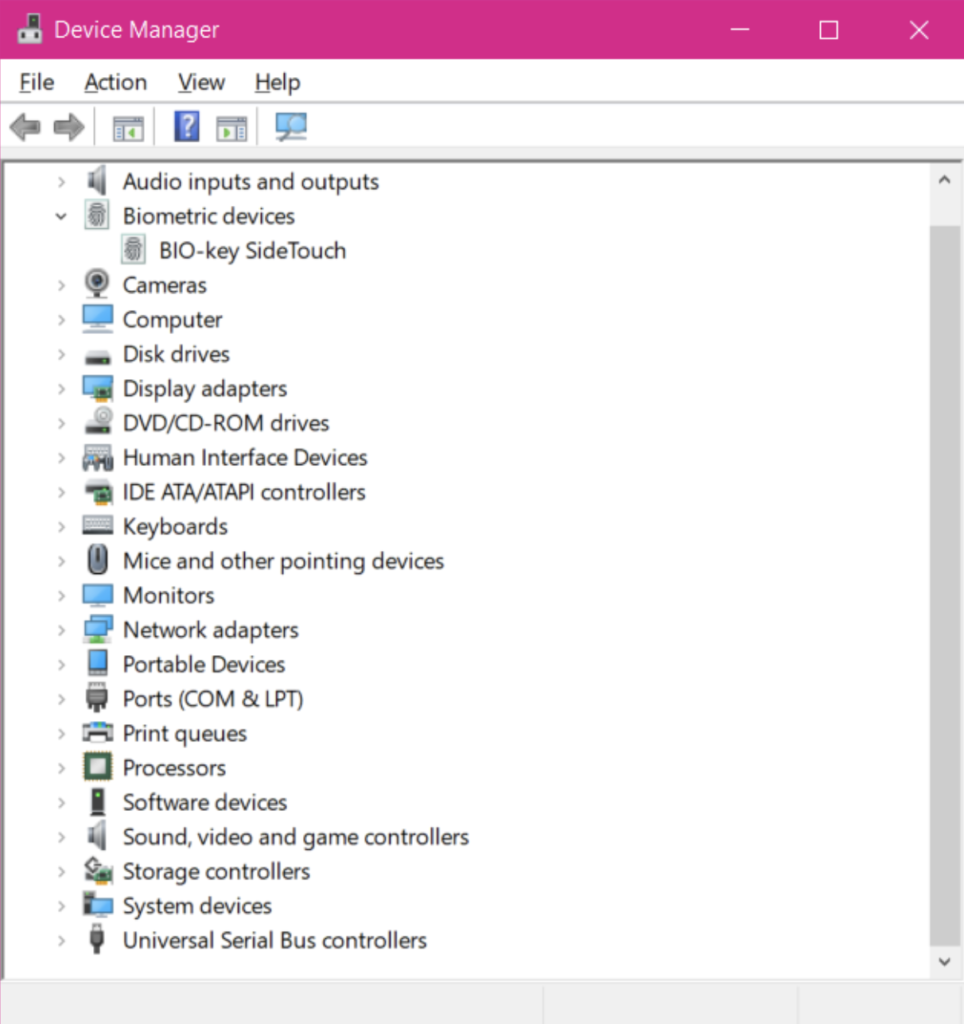Select the Audio inputs and outputs label

click(251, 182)
